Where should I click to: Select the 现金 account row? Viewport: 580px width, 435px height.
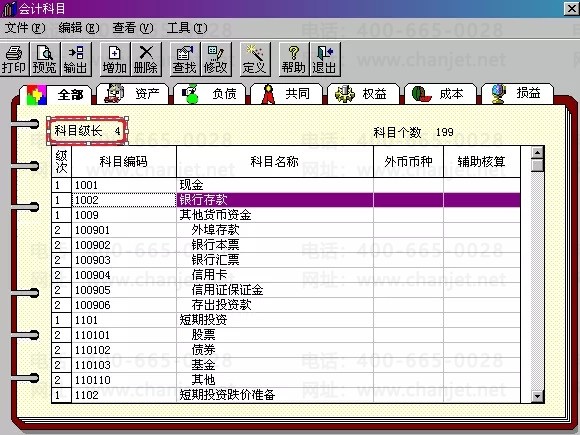click(x=286, y=185)
